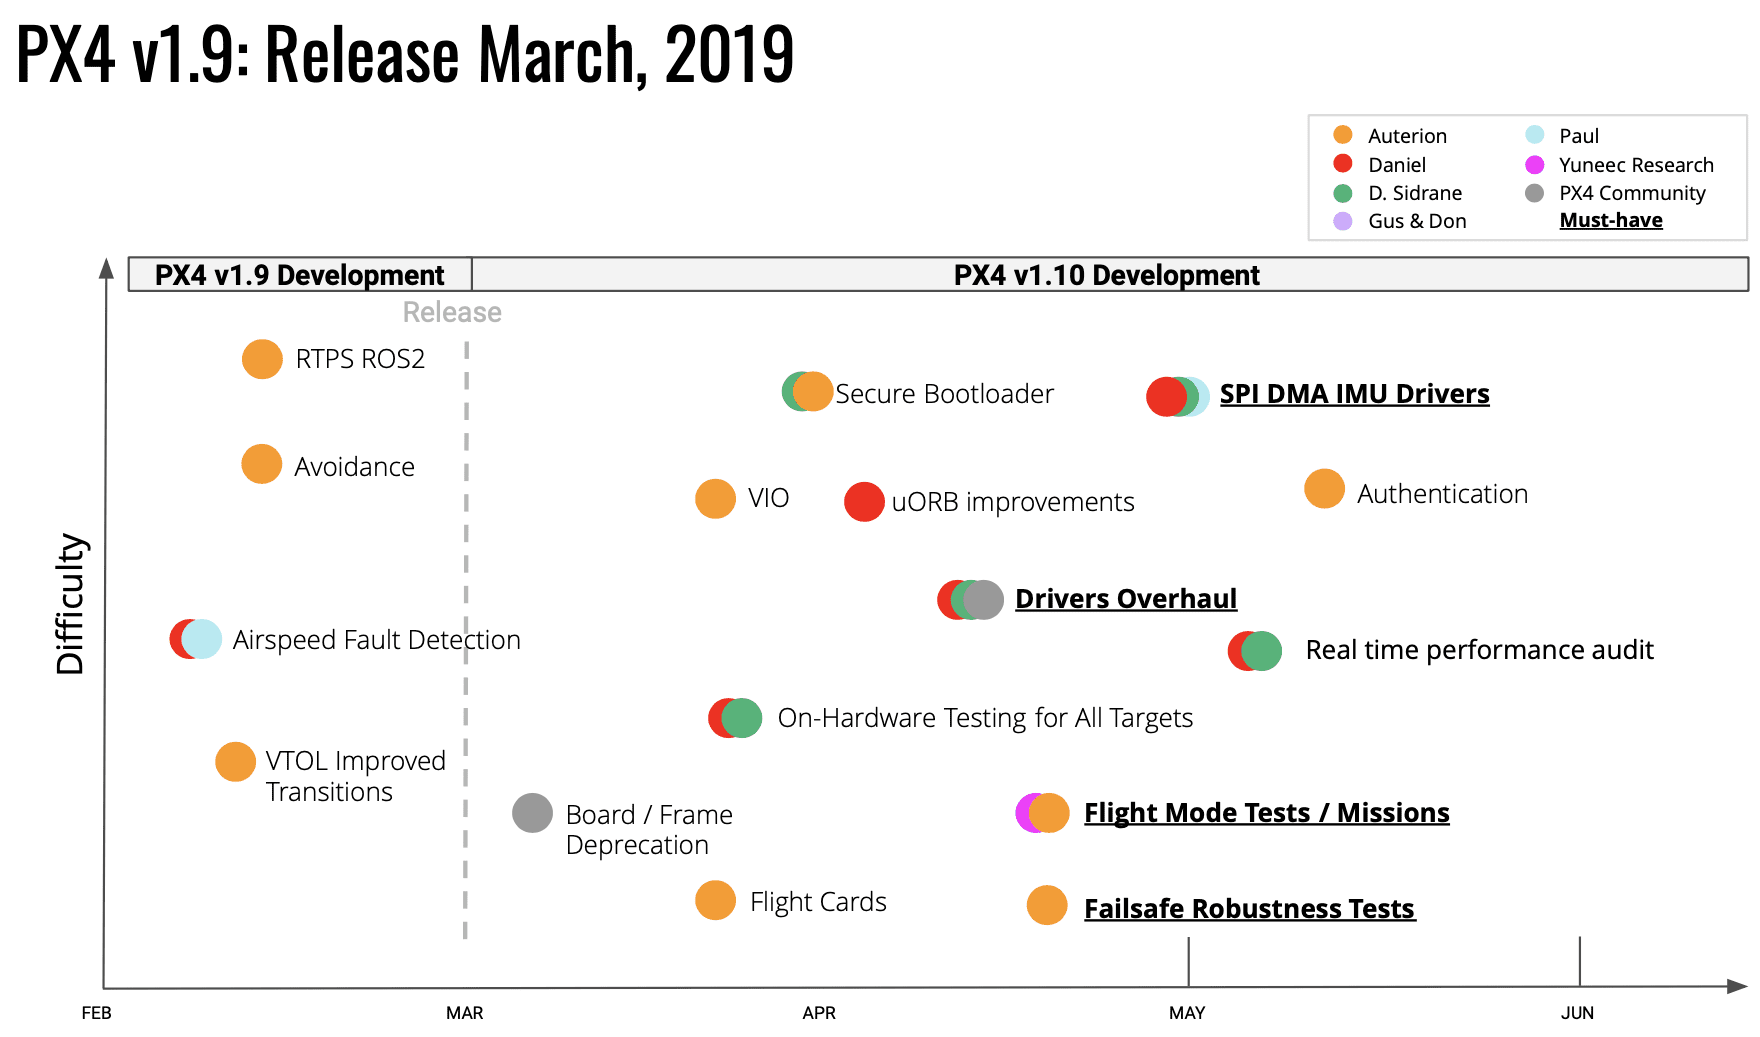The height and width of the screenshot is (1037, 1760).
Task: Click the Auterion orange legend swatch
Action: coord(1343,135)
